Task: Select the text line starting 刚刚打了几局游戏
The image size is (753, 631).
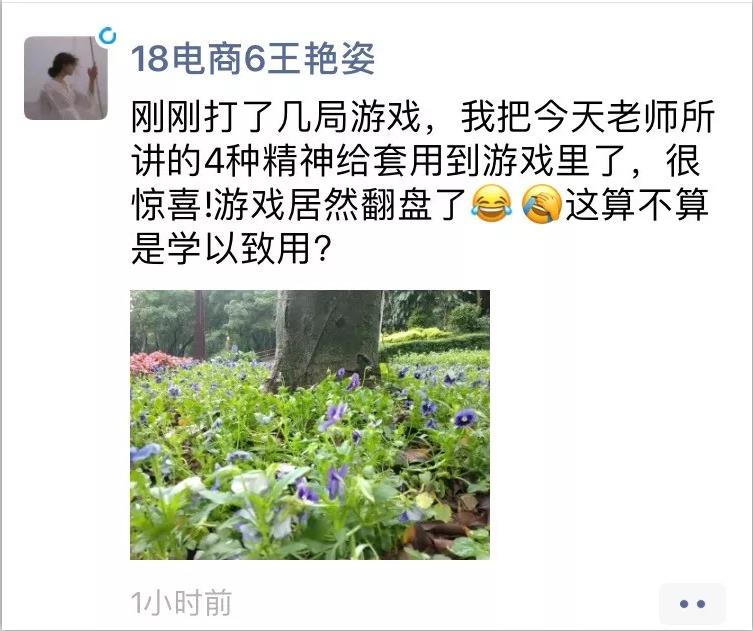Action: point(423,117)
